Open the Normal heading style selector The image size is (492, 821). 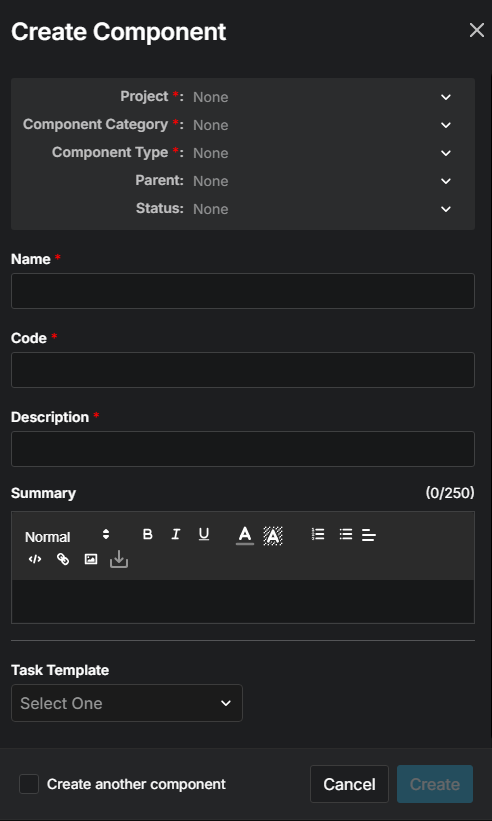tap(68, 537)
